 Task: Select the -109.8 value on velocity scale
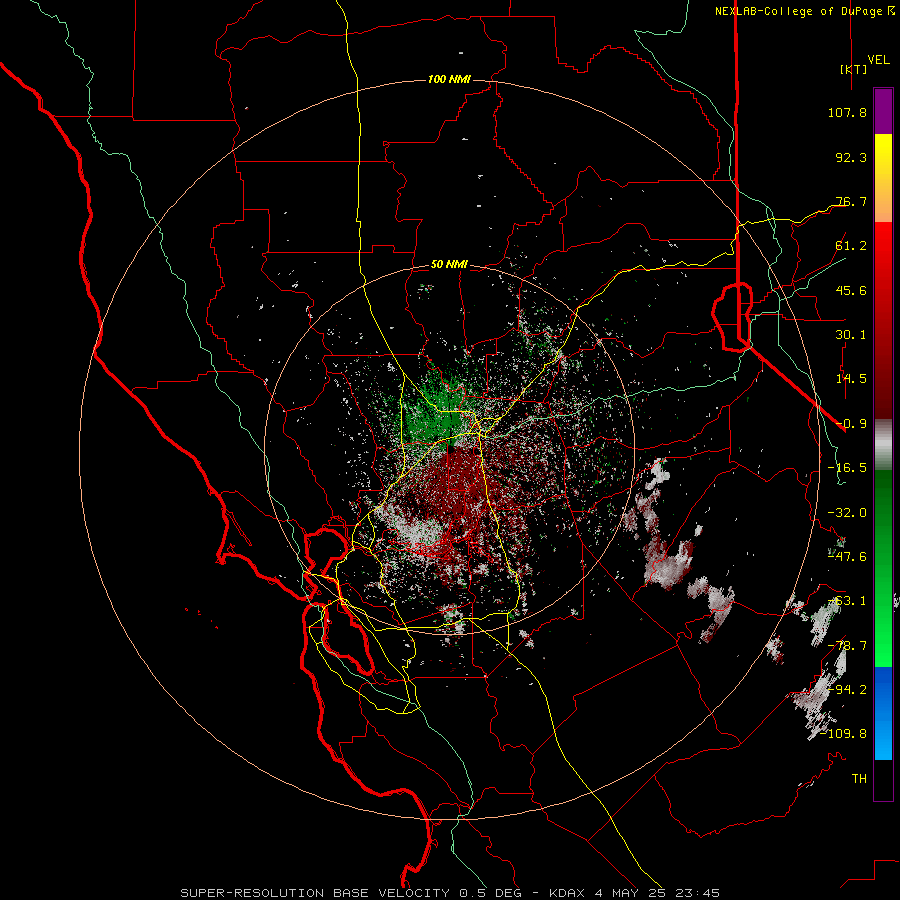click(x=844, y=734)
